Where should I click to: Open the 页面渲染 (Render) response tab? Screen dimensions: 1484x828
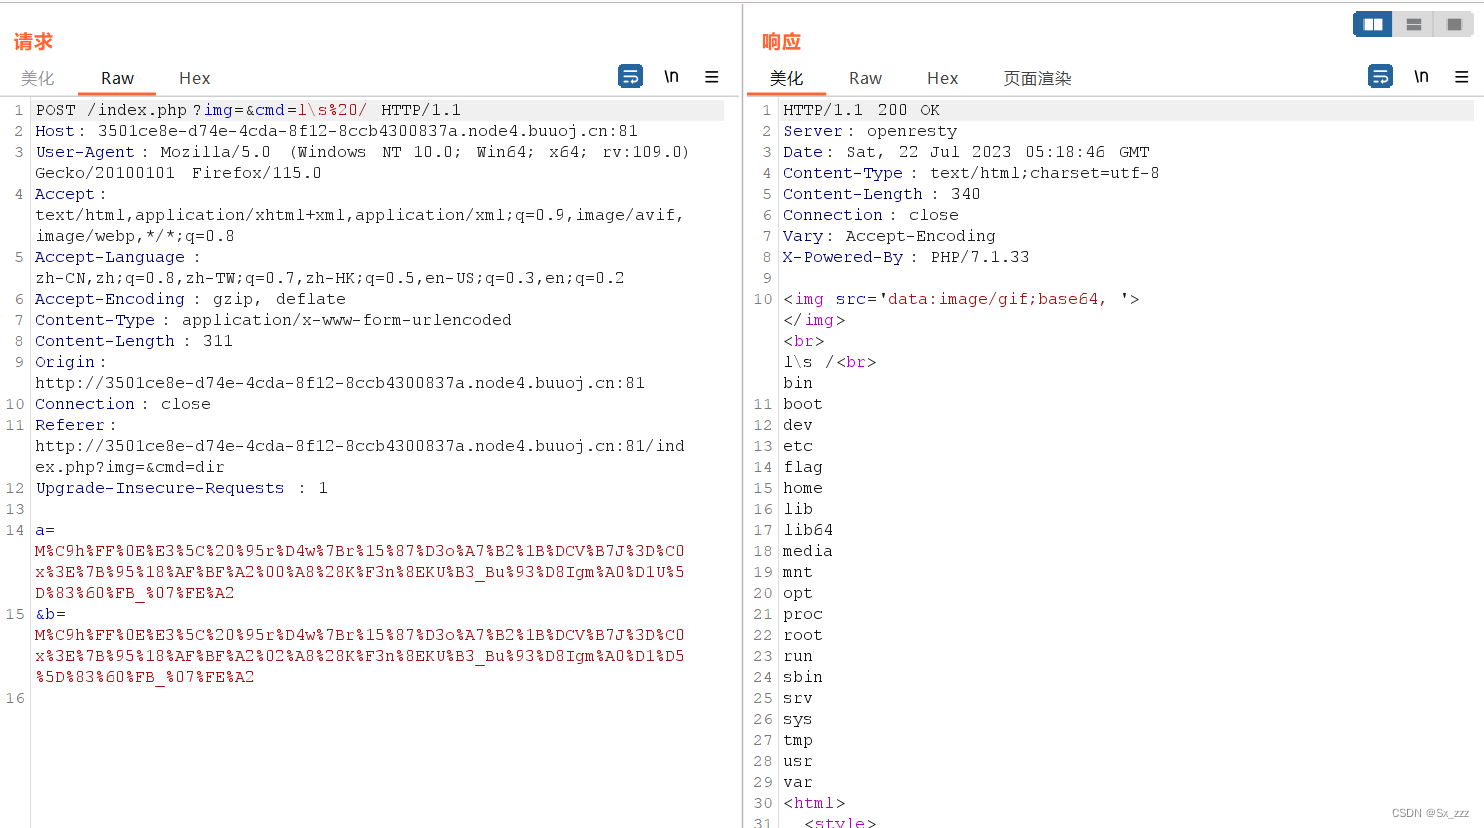coord(1037,78)
